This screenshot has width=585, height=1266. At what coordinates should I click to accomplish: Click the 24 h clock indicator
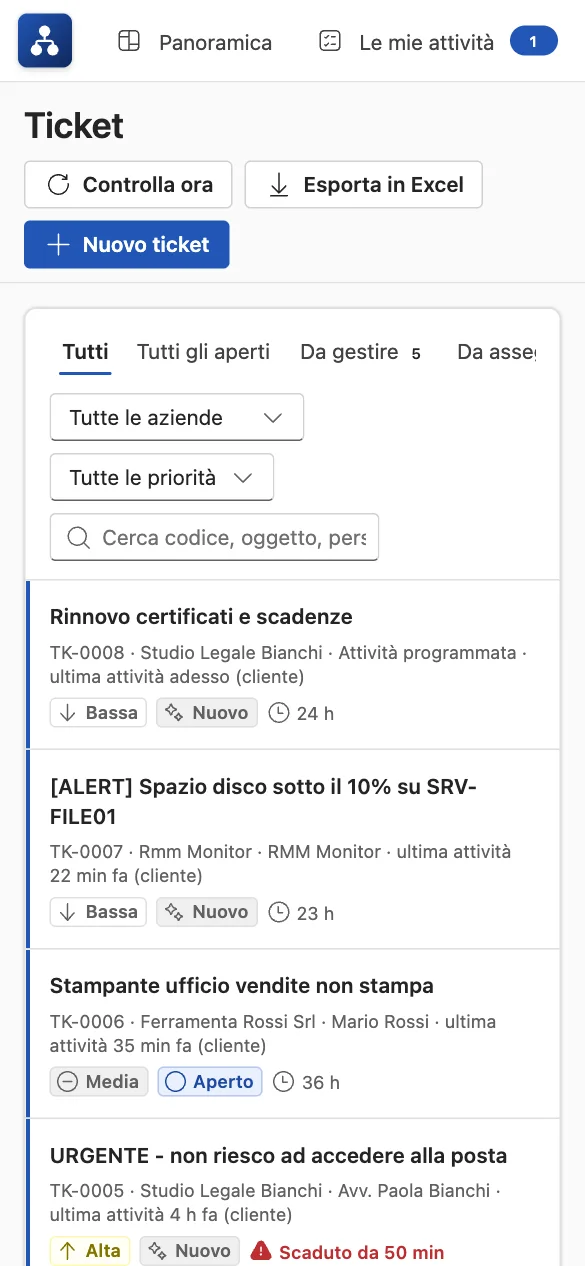tap(302, 713)
